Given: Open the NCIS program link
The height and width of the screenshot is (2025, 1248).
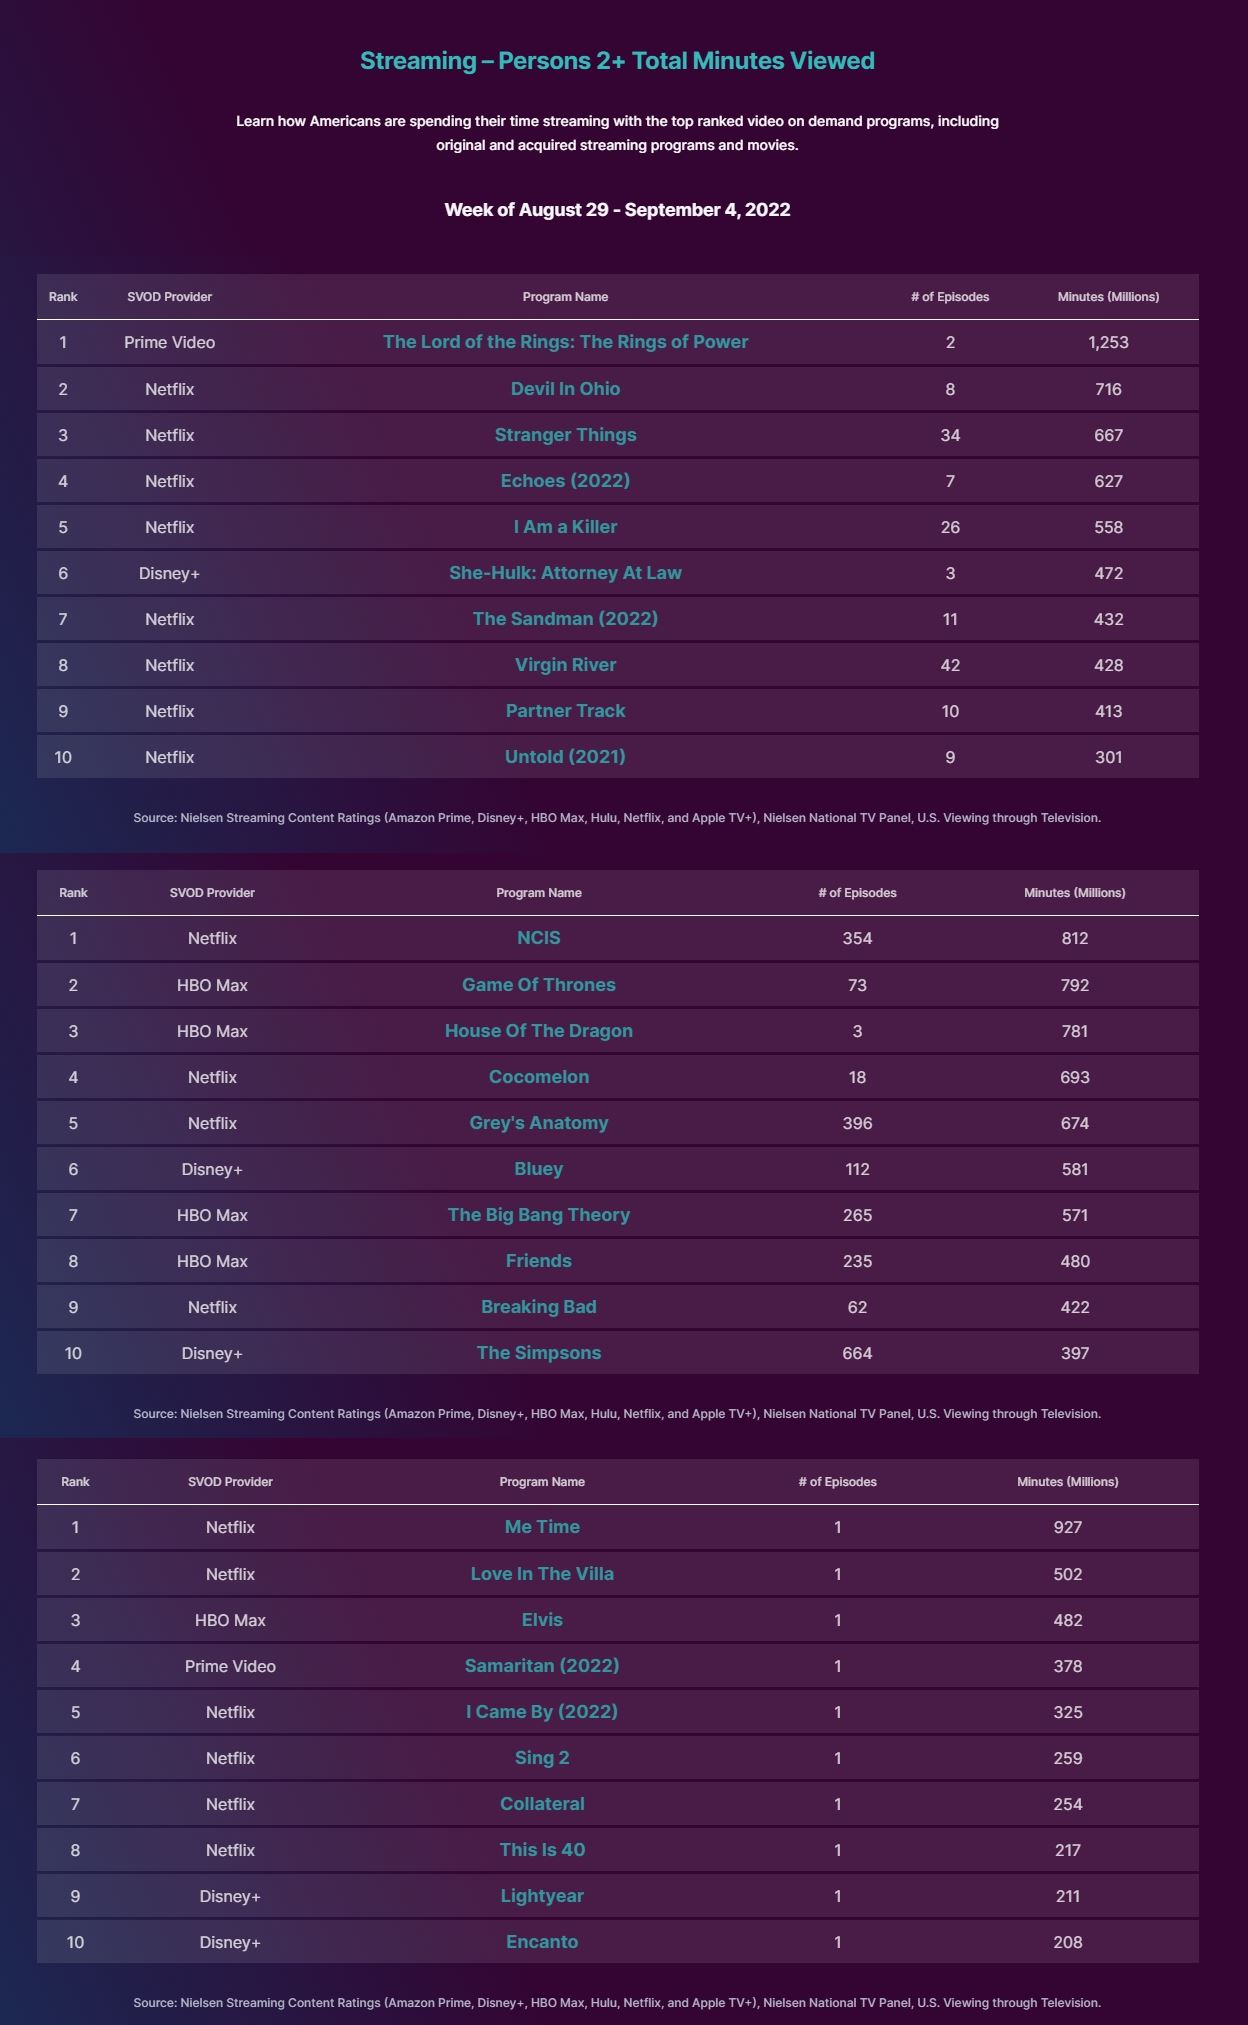Looking at the screenshot, I should pyautogui.click(x=538, y=938).
